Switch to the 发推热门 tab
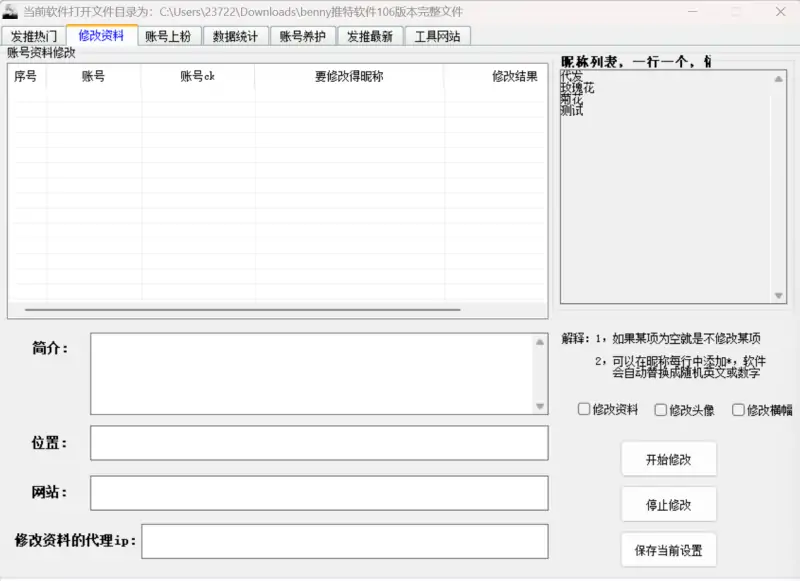This screenshot has height=581, width=800. [x=33, y=36]
